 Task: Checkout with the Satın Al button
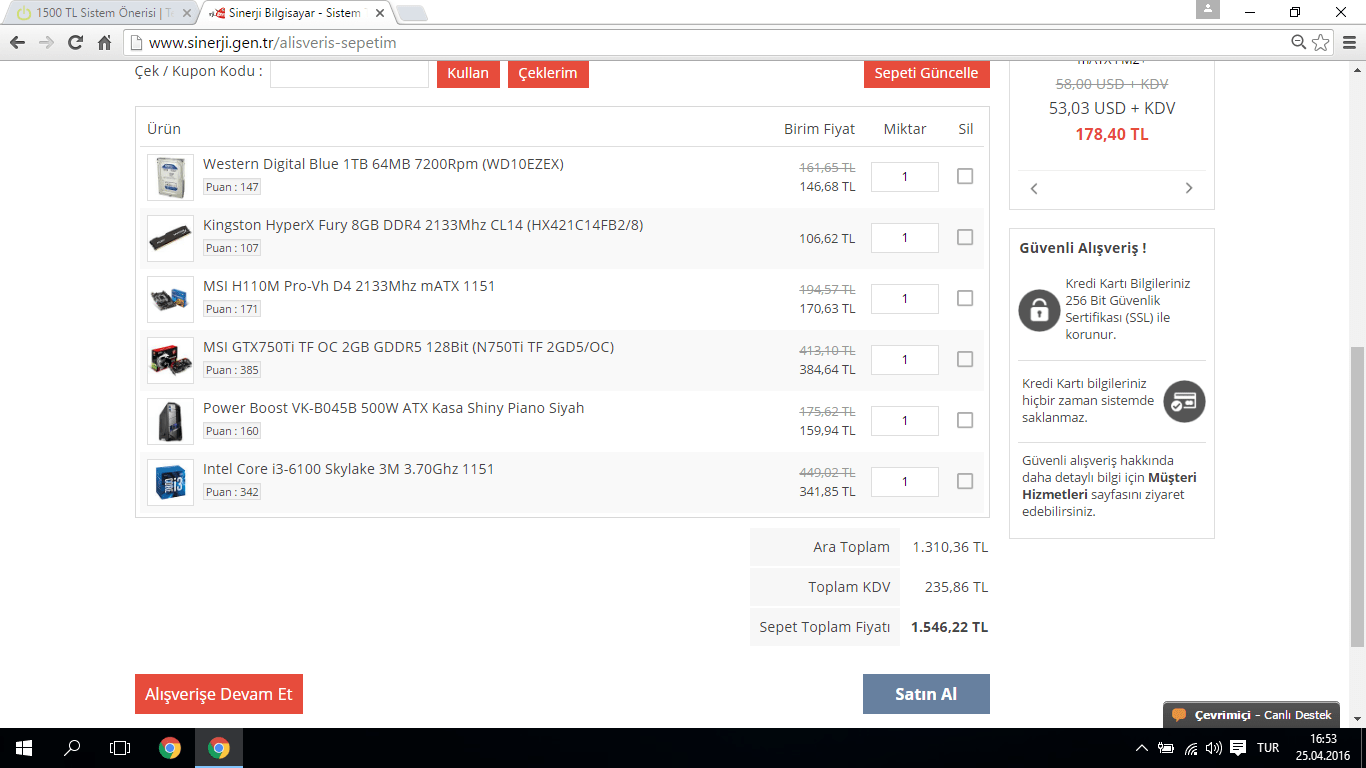pos(926,694)
